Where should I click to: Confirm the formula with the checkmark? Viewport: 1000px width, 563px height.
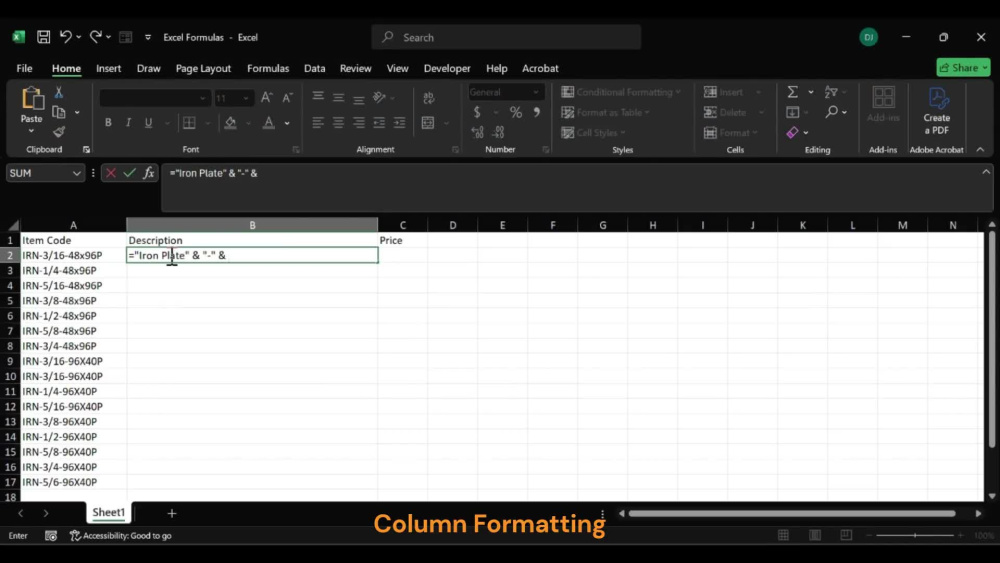click(x=129, y=173)
